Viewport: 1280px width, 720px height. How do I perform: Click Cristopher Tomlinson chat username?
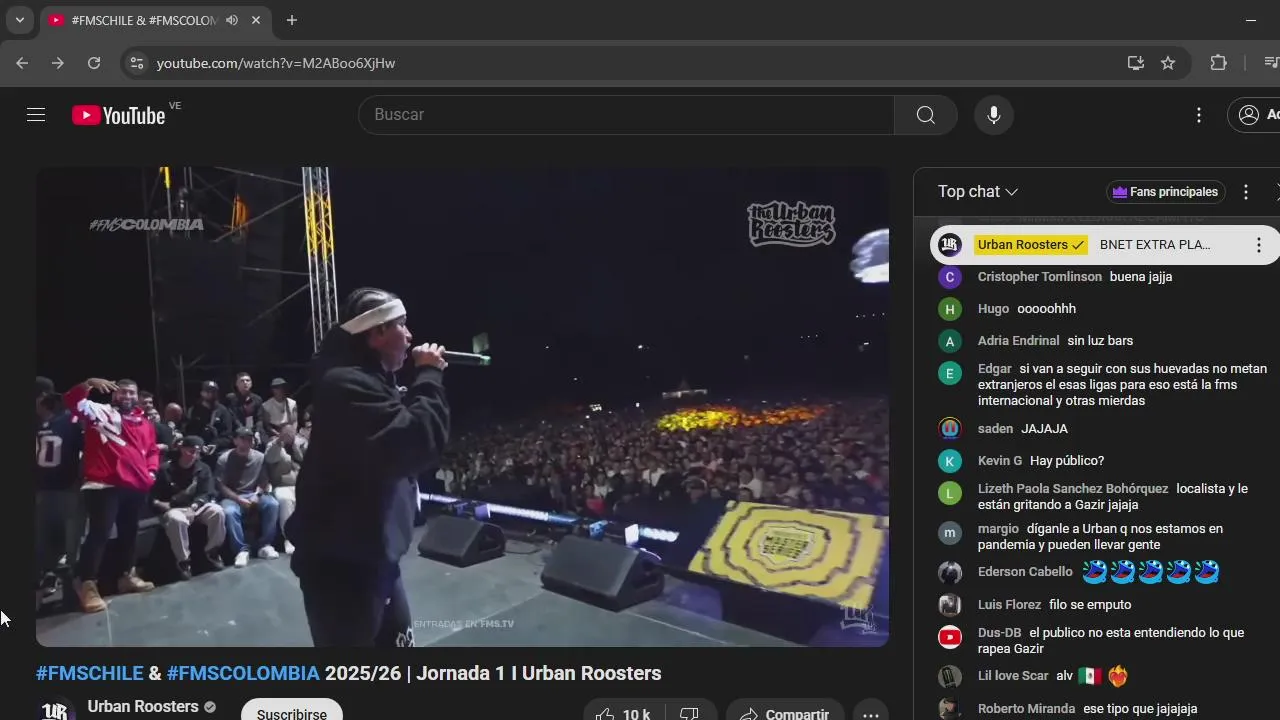click(x=1040, y=277)
